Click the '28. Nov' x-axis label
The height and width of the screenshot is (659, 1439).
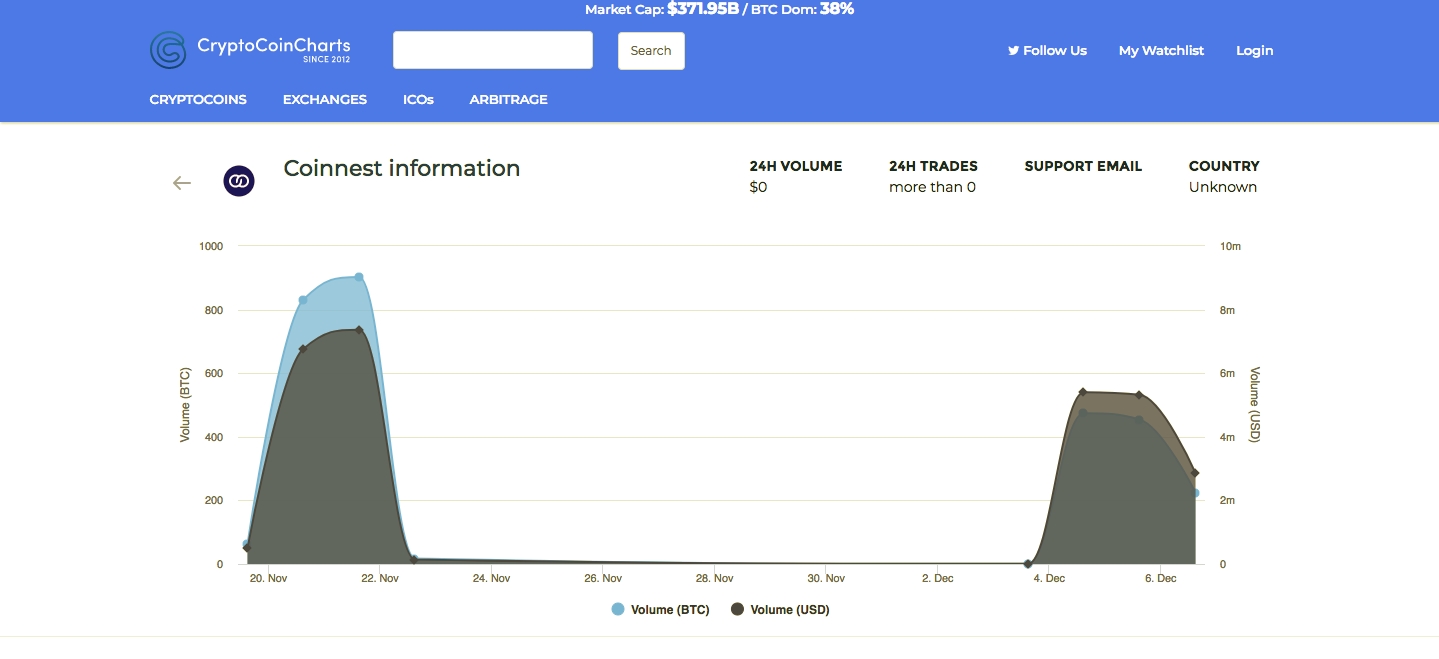(x=715, y=578)
